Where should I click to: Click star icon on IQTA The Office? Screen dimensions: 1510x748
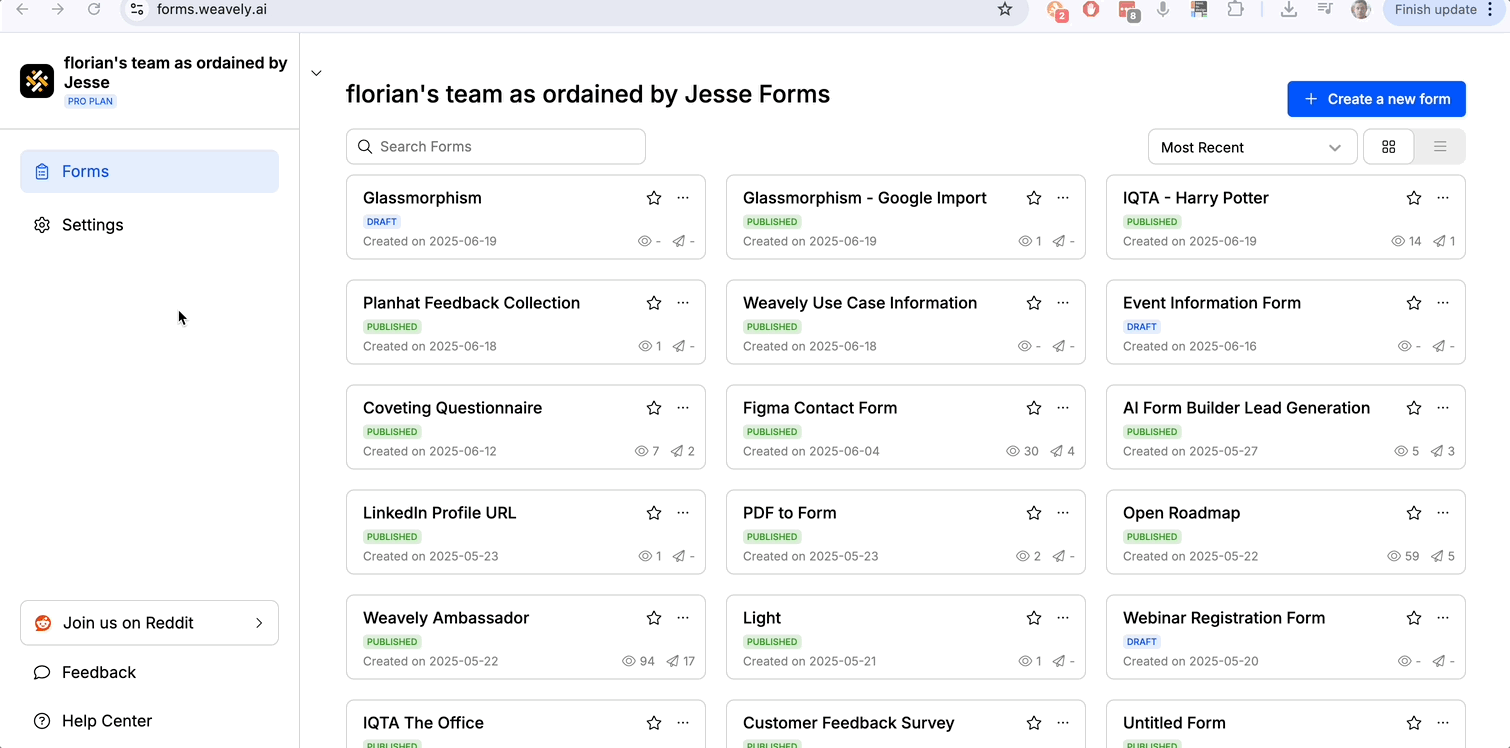pyautogui.click(x=654, y=723)
